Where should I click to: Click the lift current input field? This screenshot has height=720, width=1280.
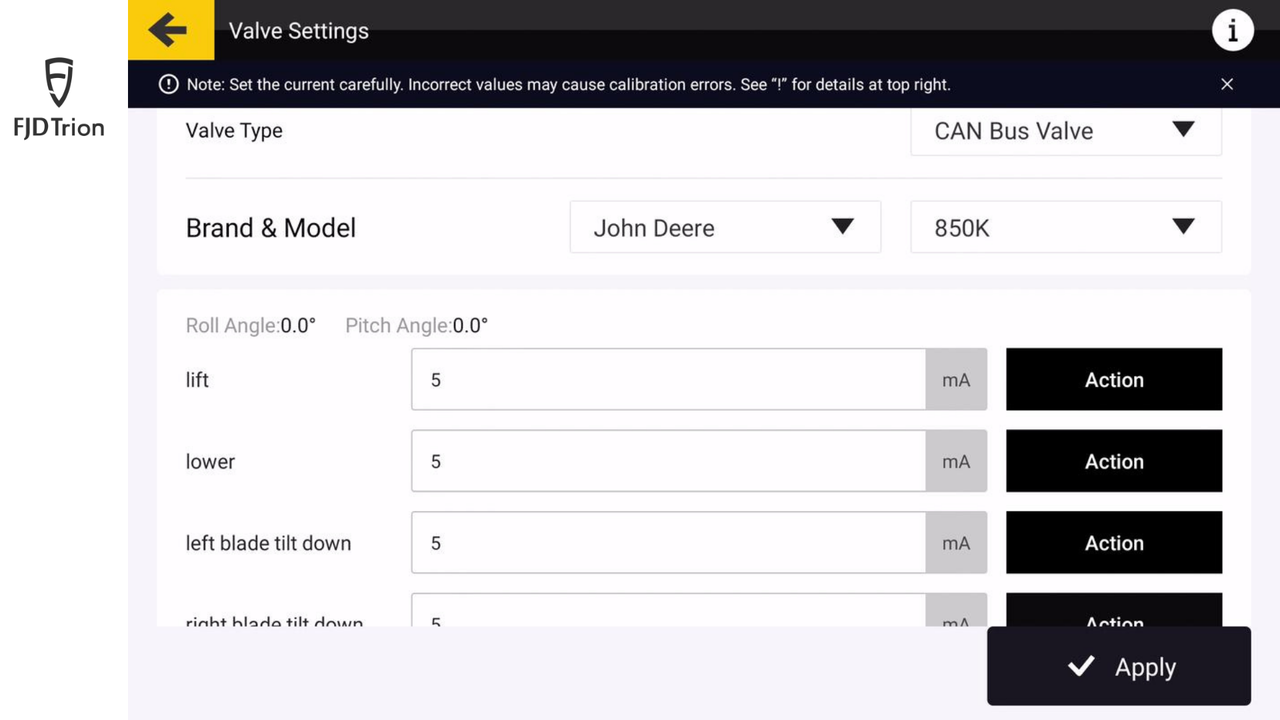tap(668, 380)
